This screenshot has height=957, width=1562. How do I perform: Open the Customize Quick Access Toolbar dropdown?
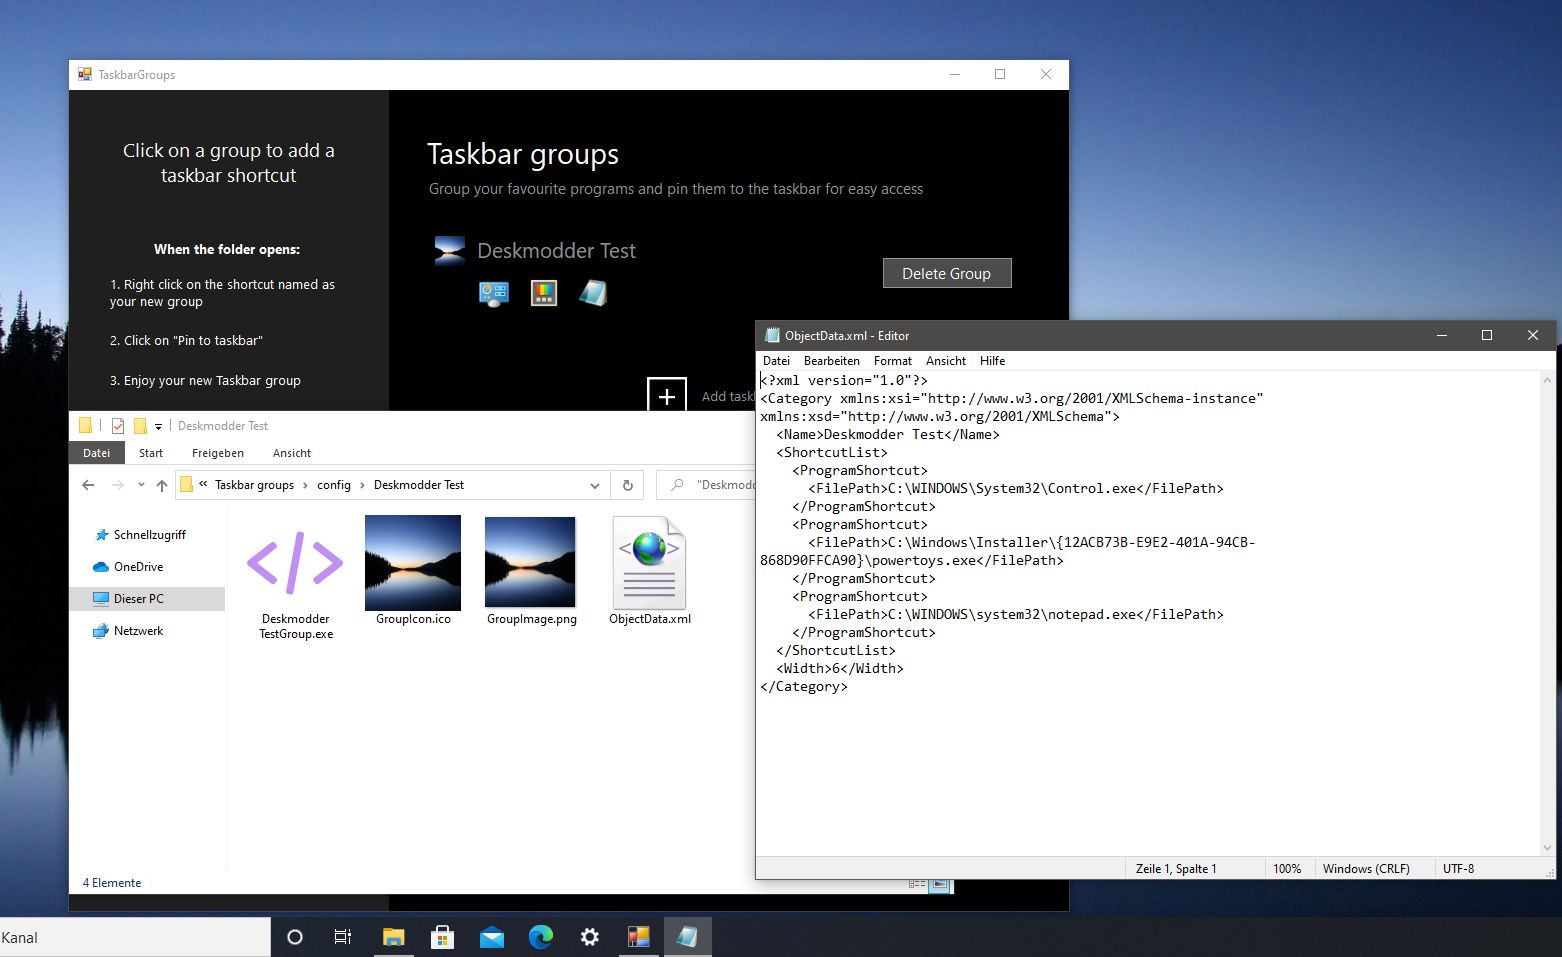(158, 427)
